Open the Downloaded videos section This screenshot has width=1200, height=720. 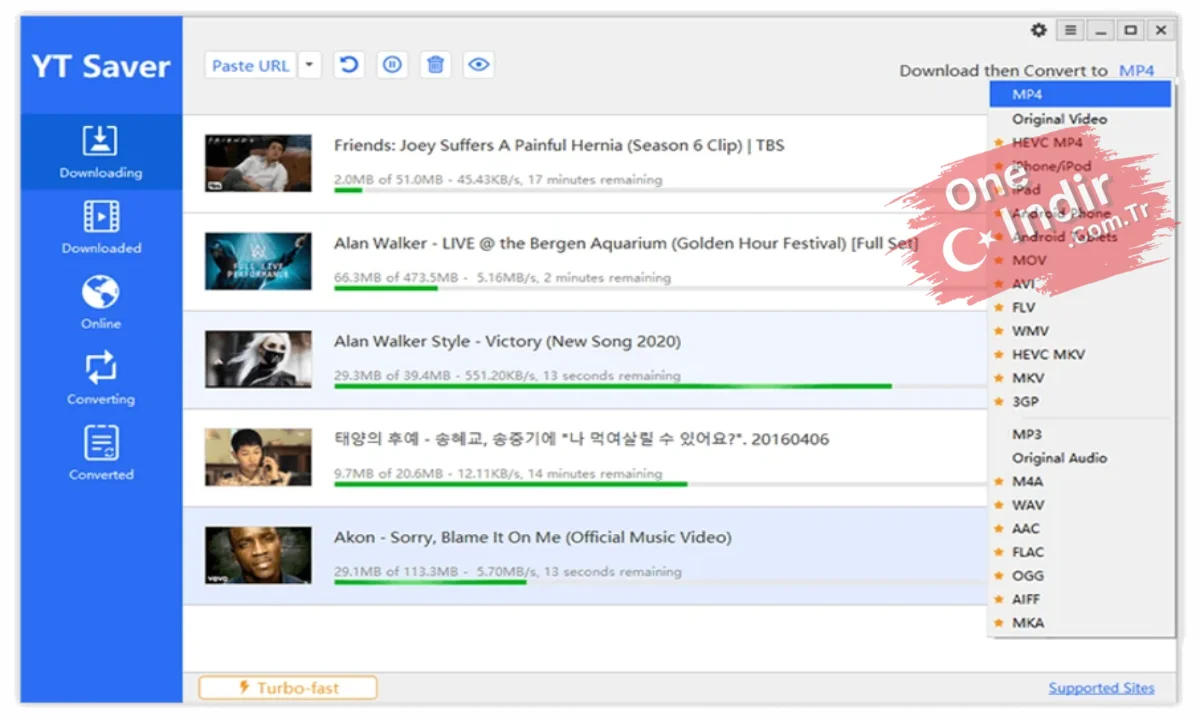(101, 227)
